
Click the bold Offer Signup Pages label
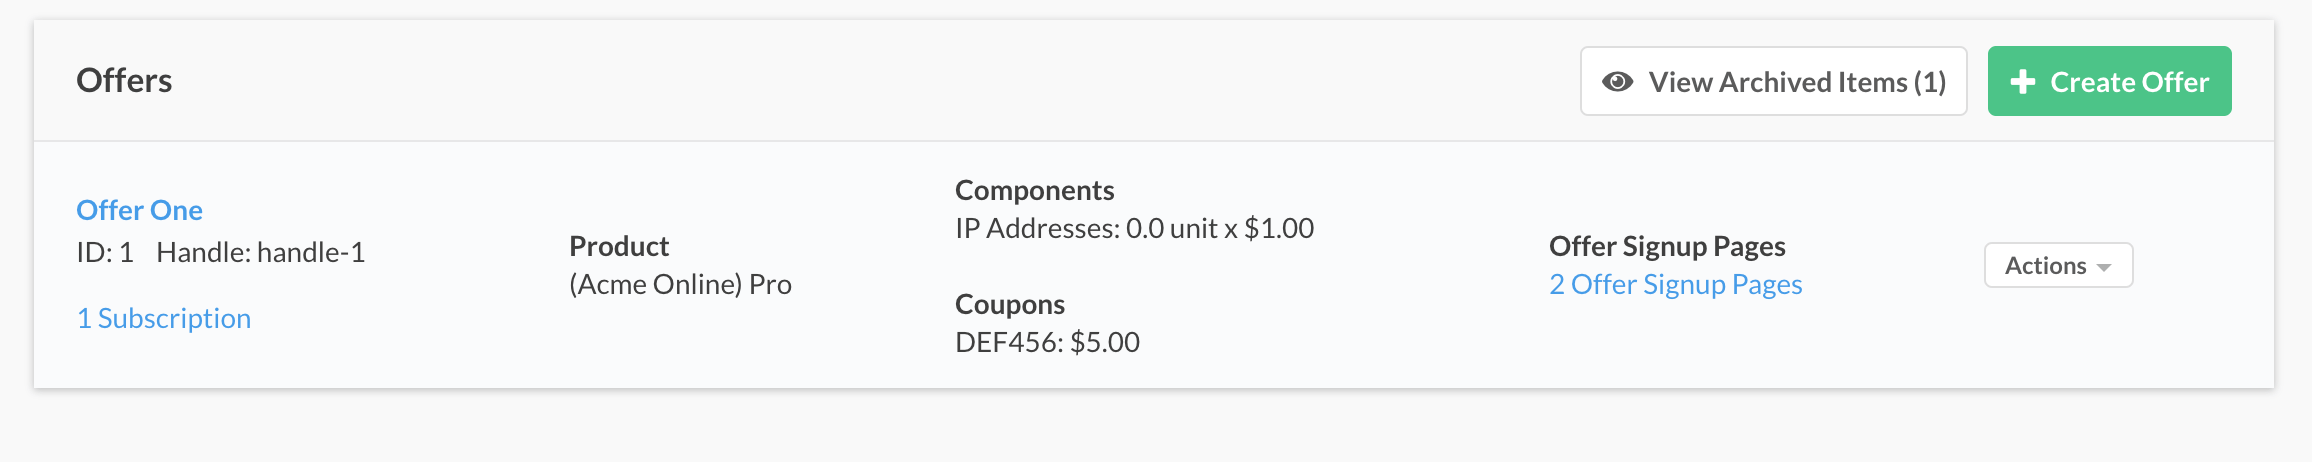coord(1667,246)
